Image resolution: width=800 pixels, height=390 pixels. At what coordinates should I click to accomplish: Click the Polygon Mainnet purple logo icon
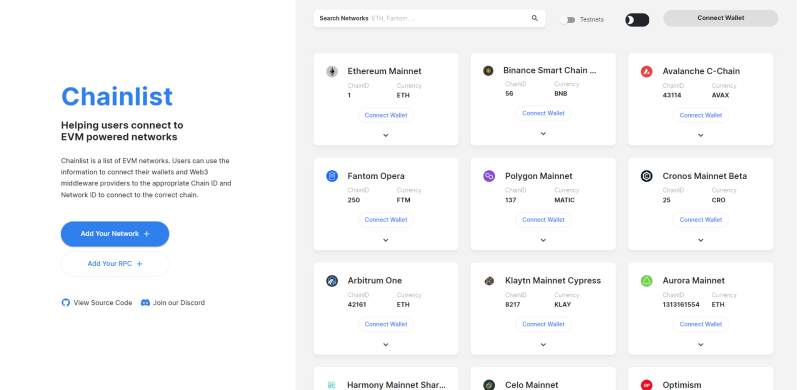[489, 176]
